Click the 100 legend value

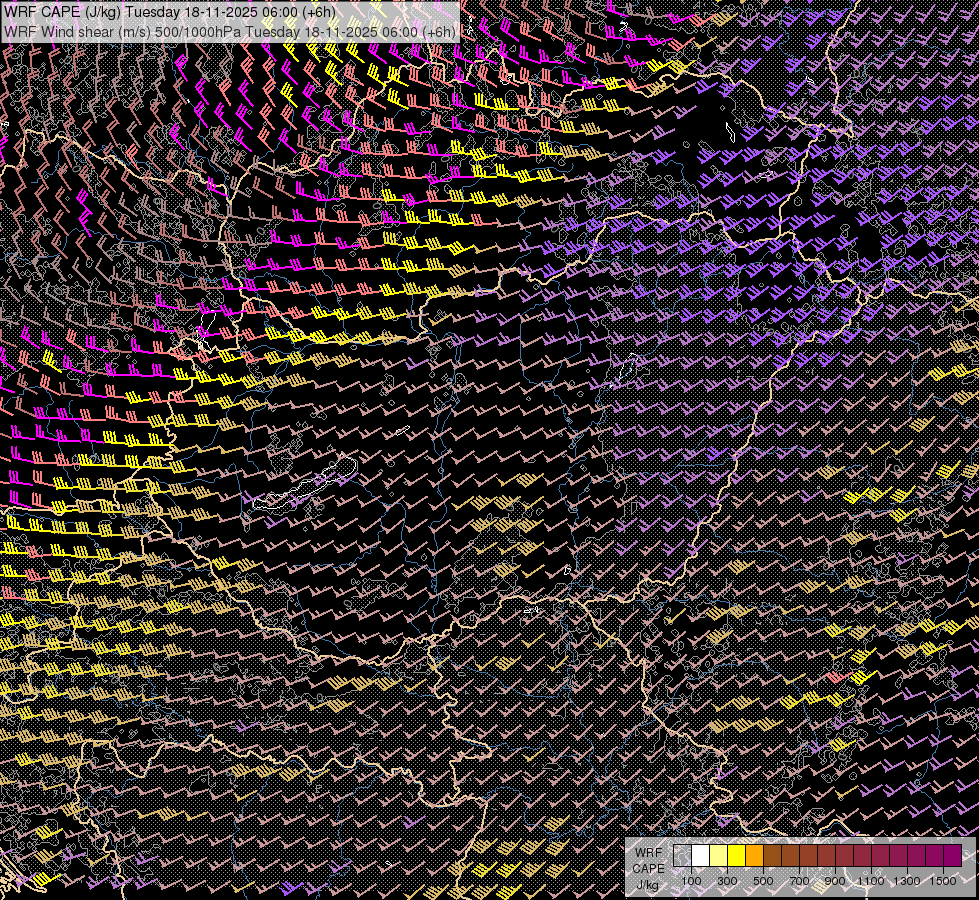pyautogui.click(x=691, y=881)
